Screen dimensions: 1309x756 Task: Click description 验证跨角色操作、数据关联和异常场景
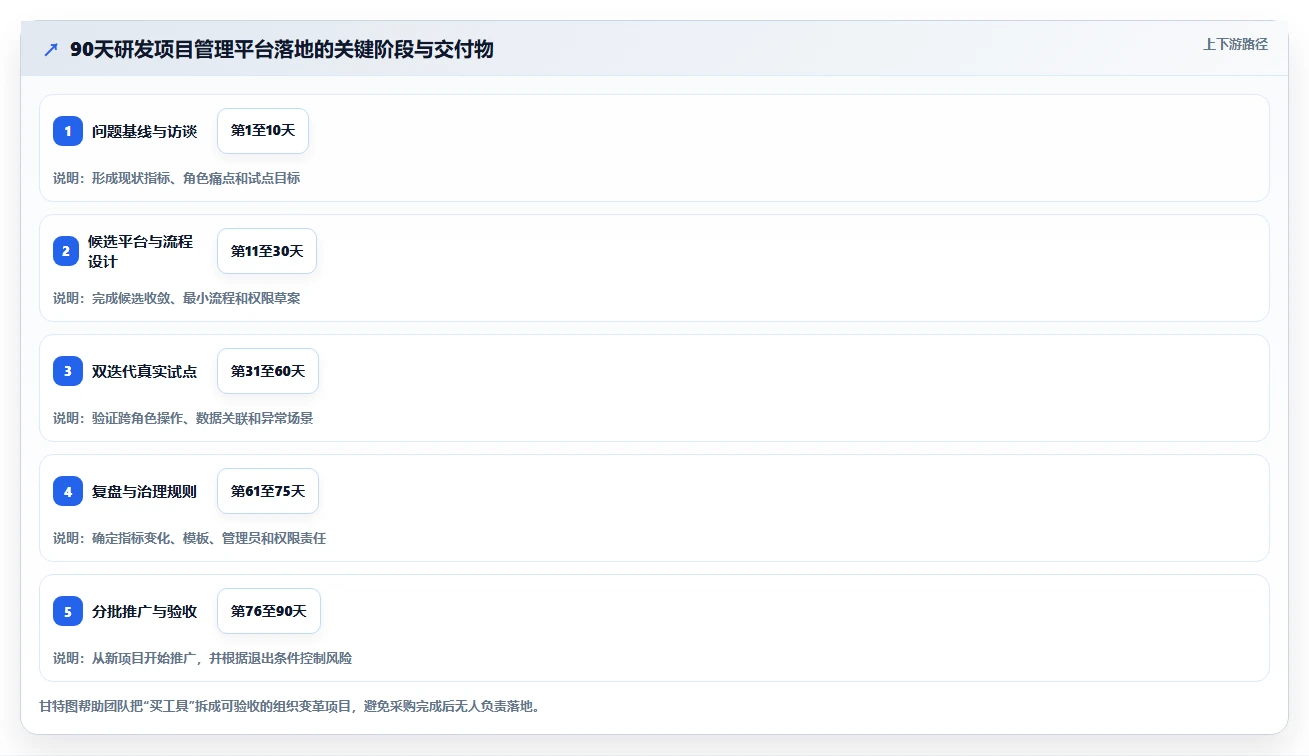coord(202,418)
